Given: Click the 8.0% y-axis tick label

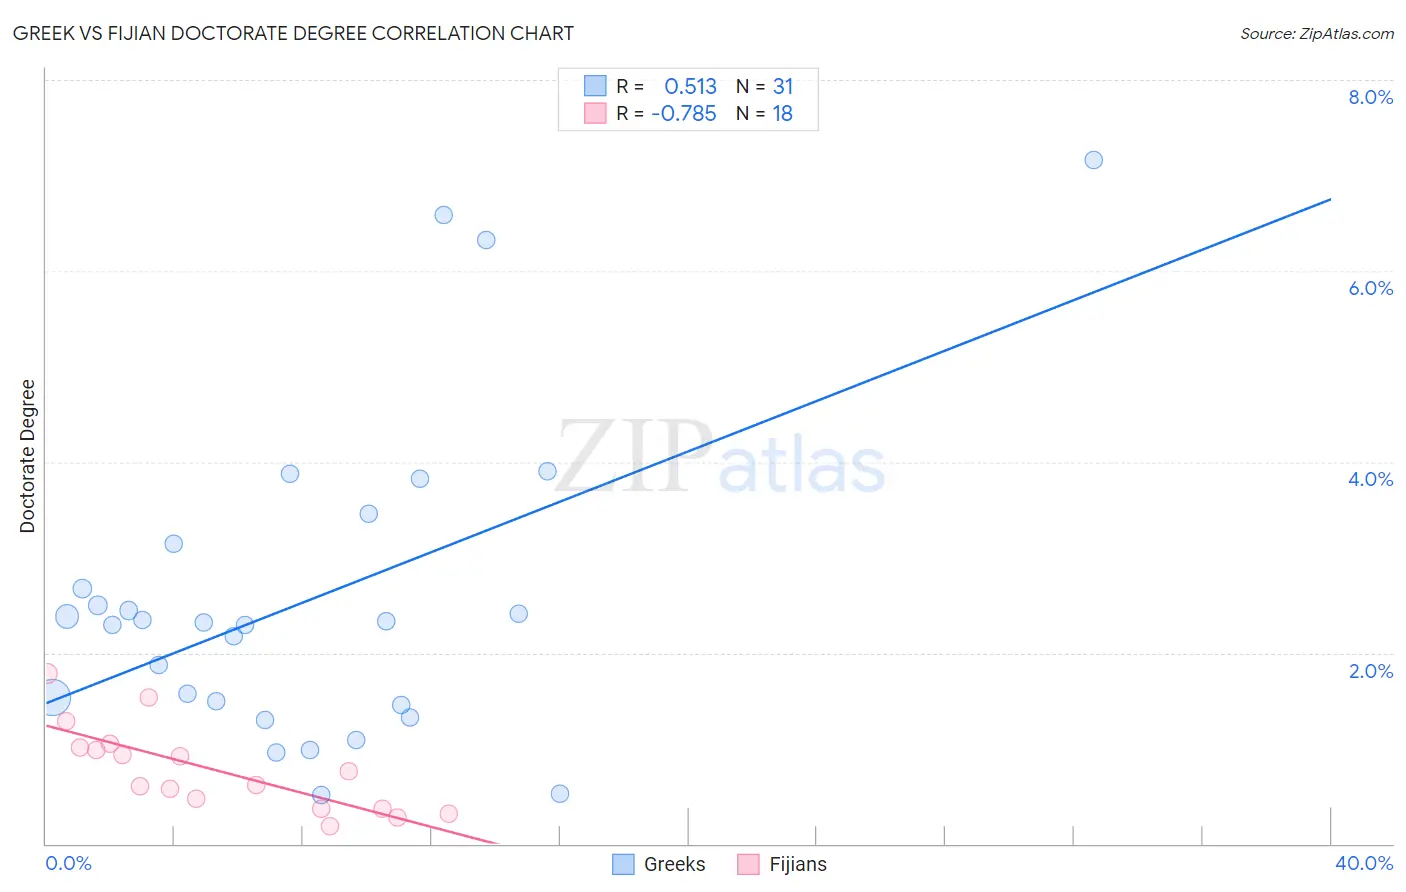Looking at the screenshot, I should coord(1370,97).
